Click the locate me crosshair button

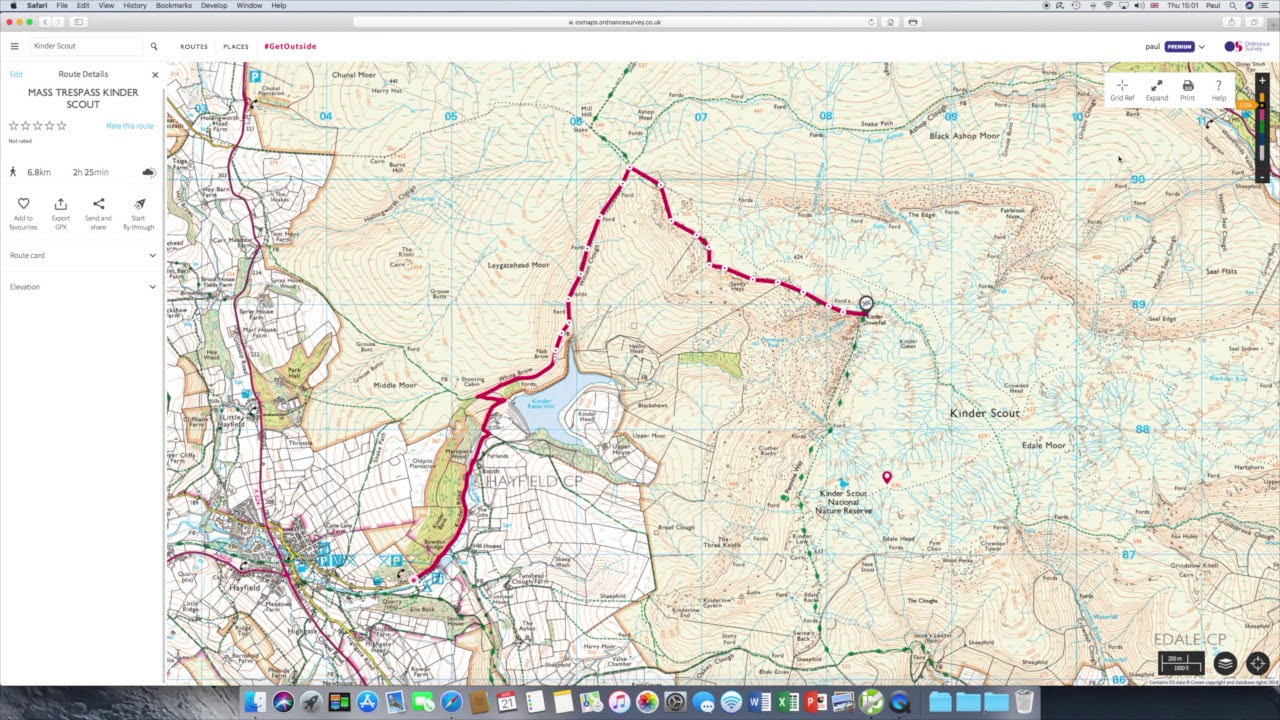pyautogui.click(x=1257, y=663)
